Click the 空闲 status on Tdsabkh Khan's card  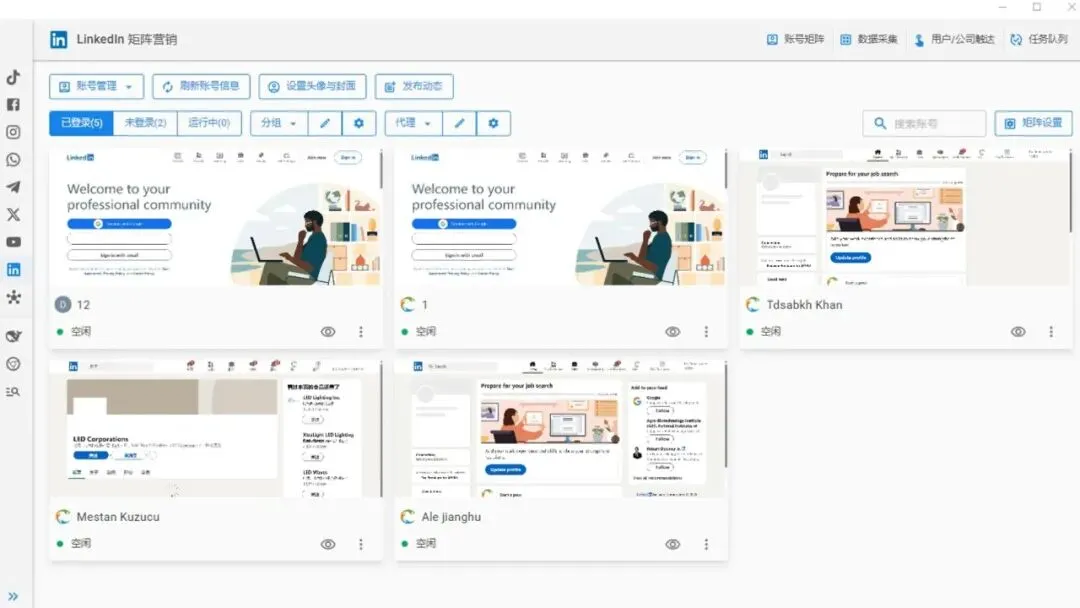[x=771, y=331]
